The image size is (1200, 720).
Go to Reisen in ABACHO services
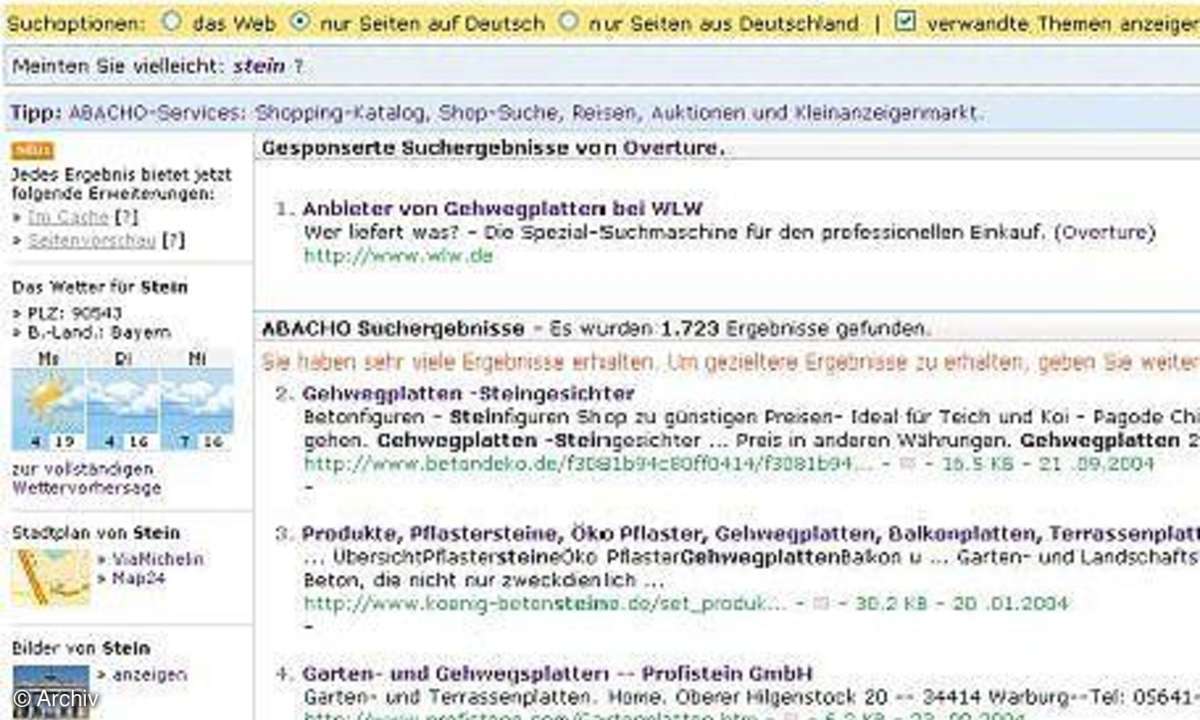point(606,113)
